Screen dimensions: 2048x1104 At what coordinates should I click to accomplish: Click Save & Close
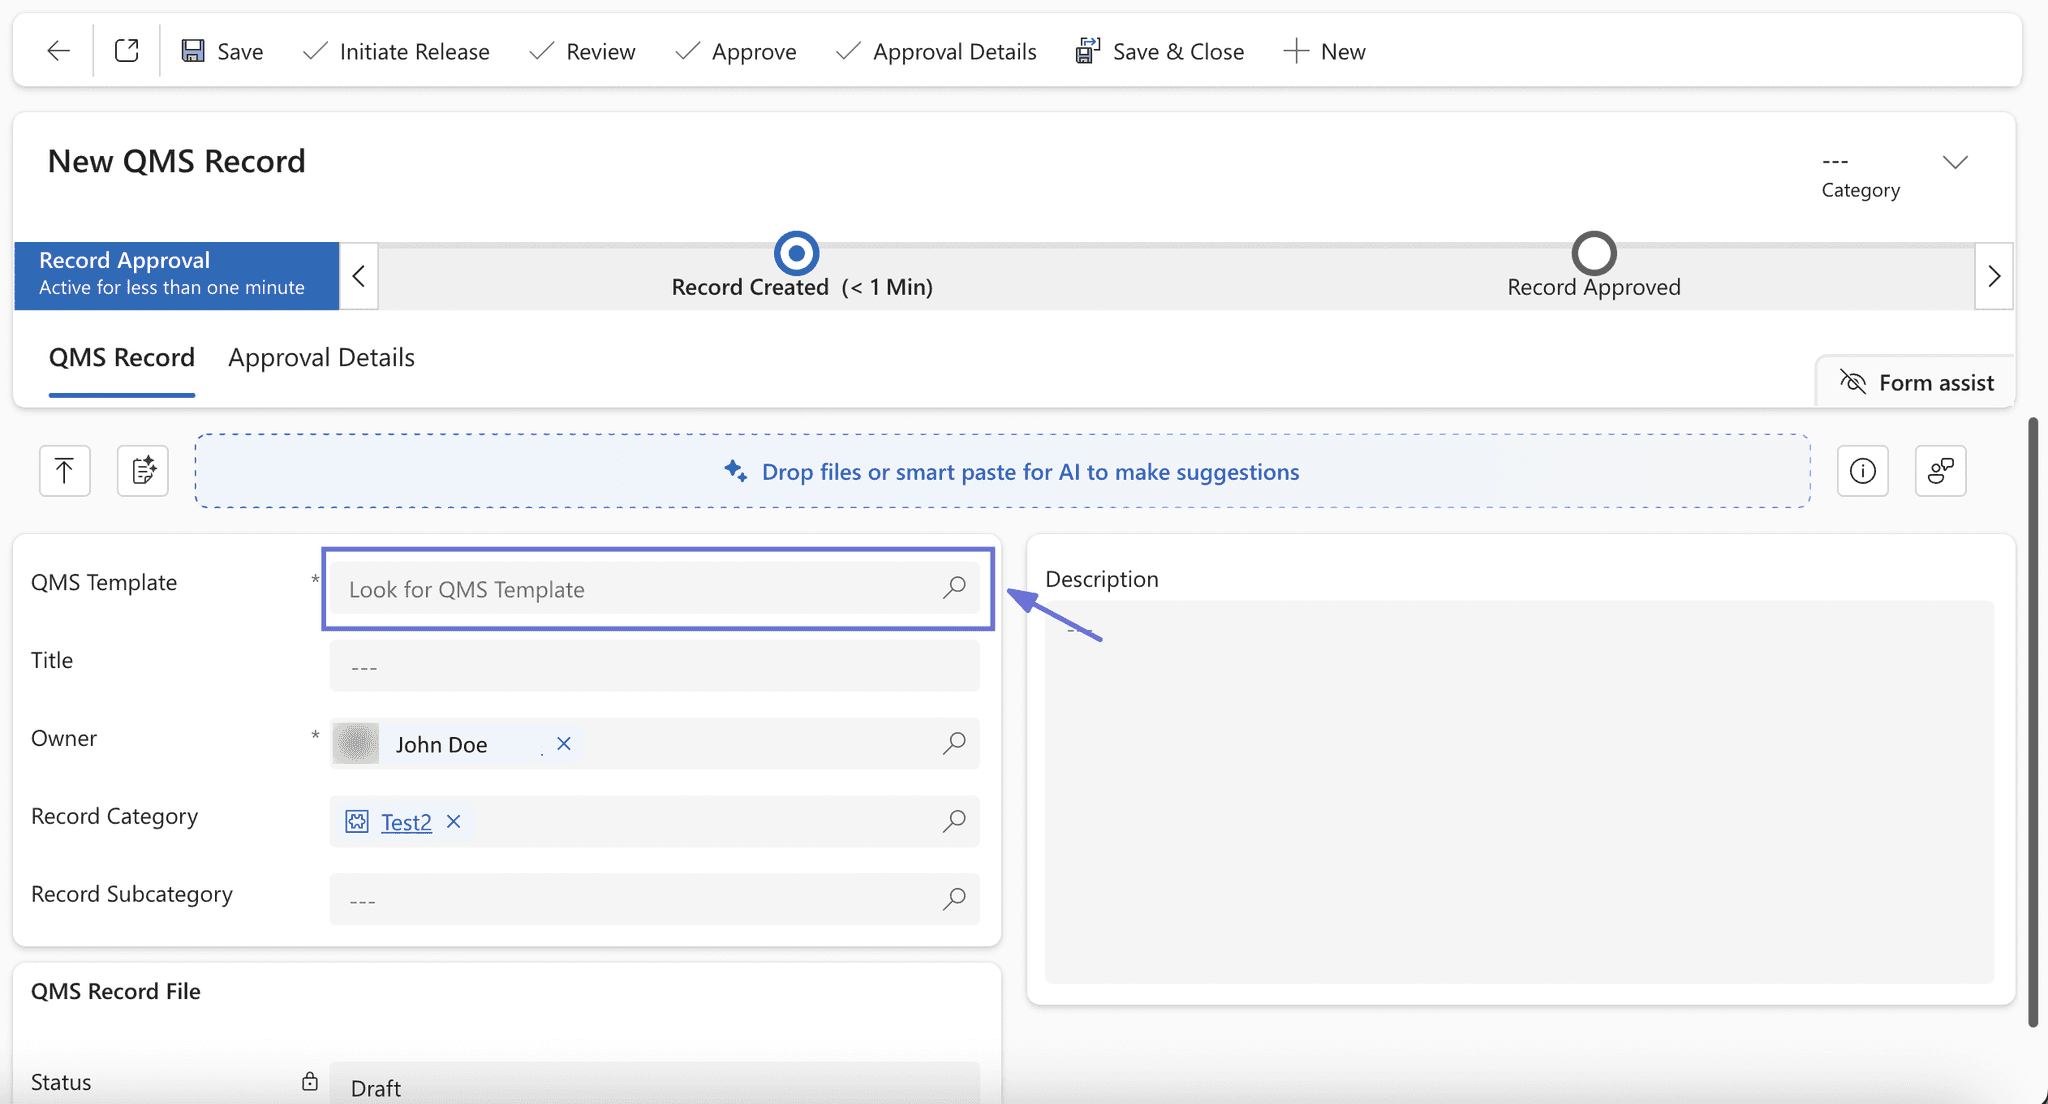point(1160,51)
